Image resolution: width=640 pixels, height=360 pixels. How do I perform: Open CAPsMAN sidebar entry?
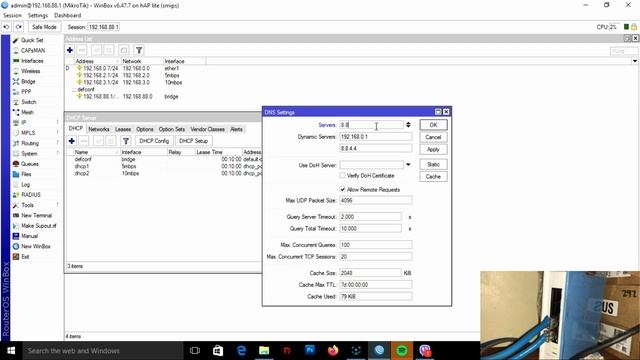(33, 50)
